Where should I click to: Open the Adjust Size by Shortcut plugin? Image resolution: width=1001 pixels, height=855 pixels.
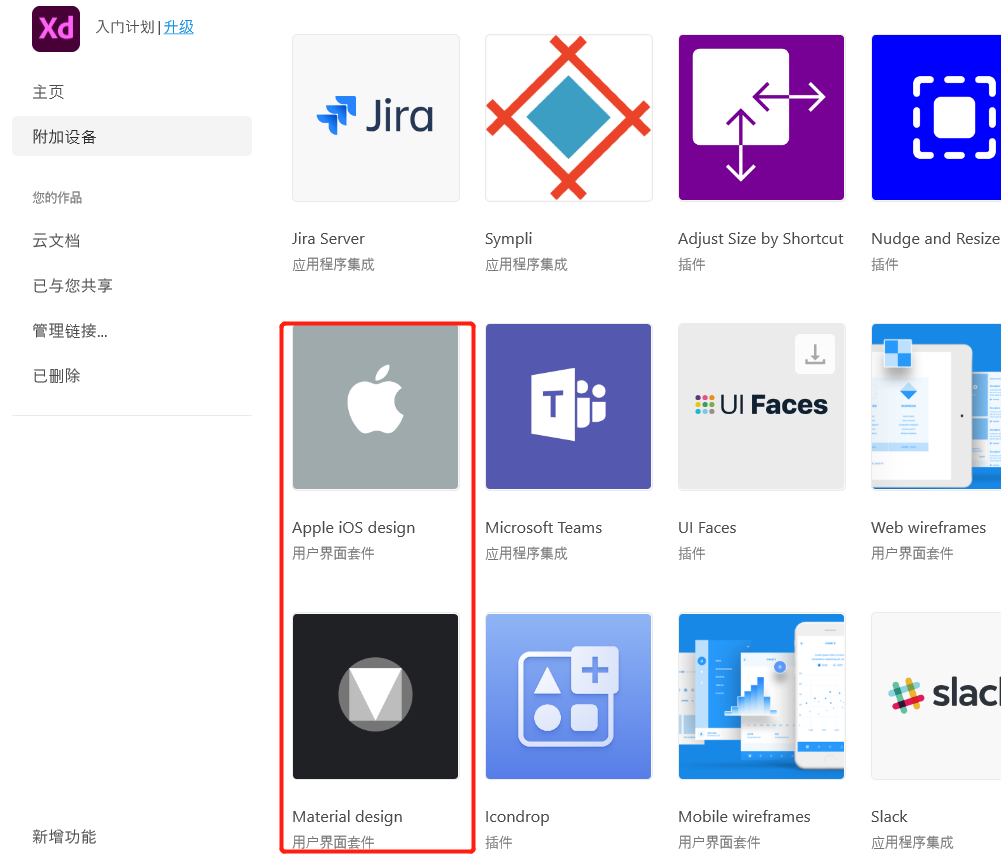pos(761,117)
